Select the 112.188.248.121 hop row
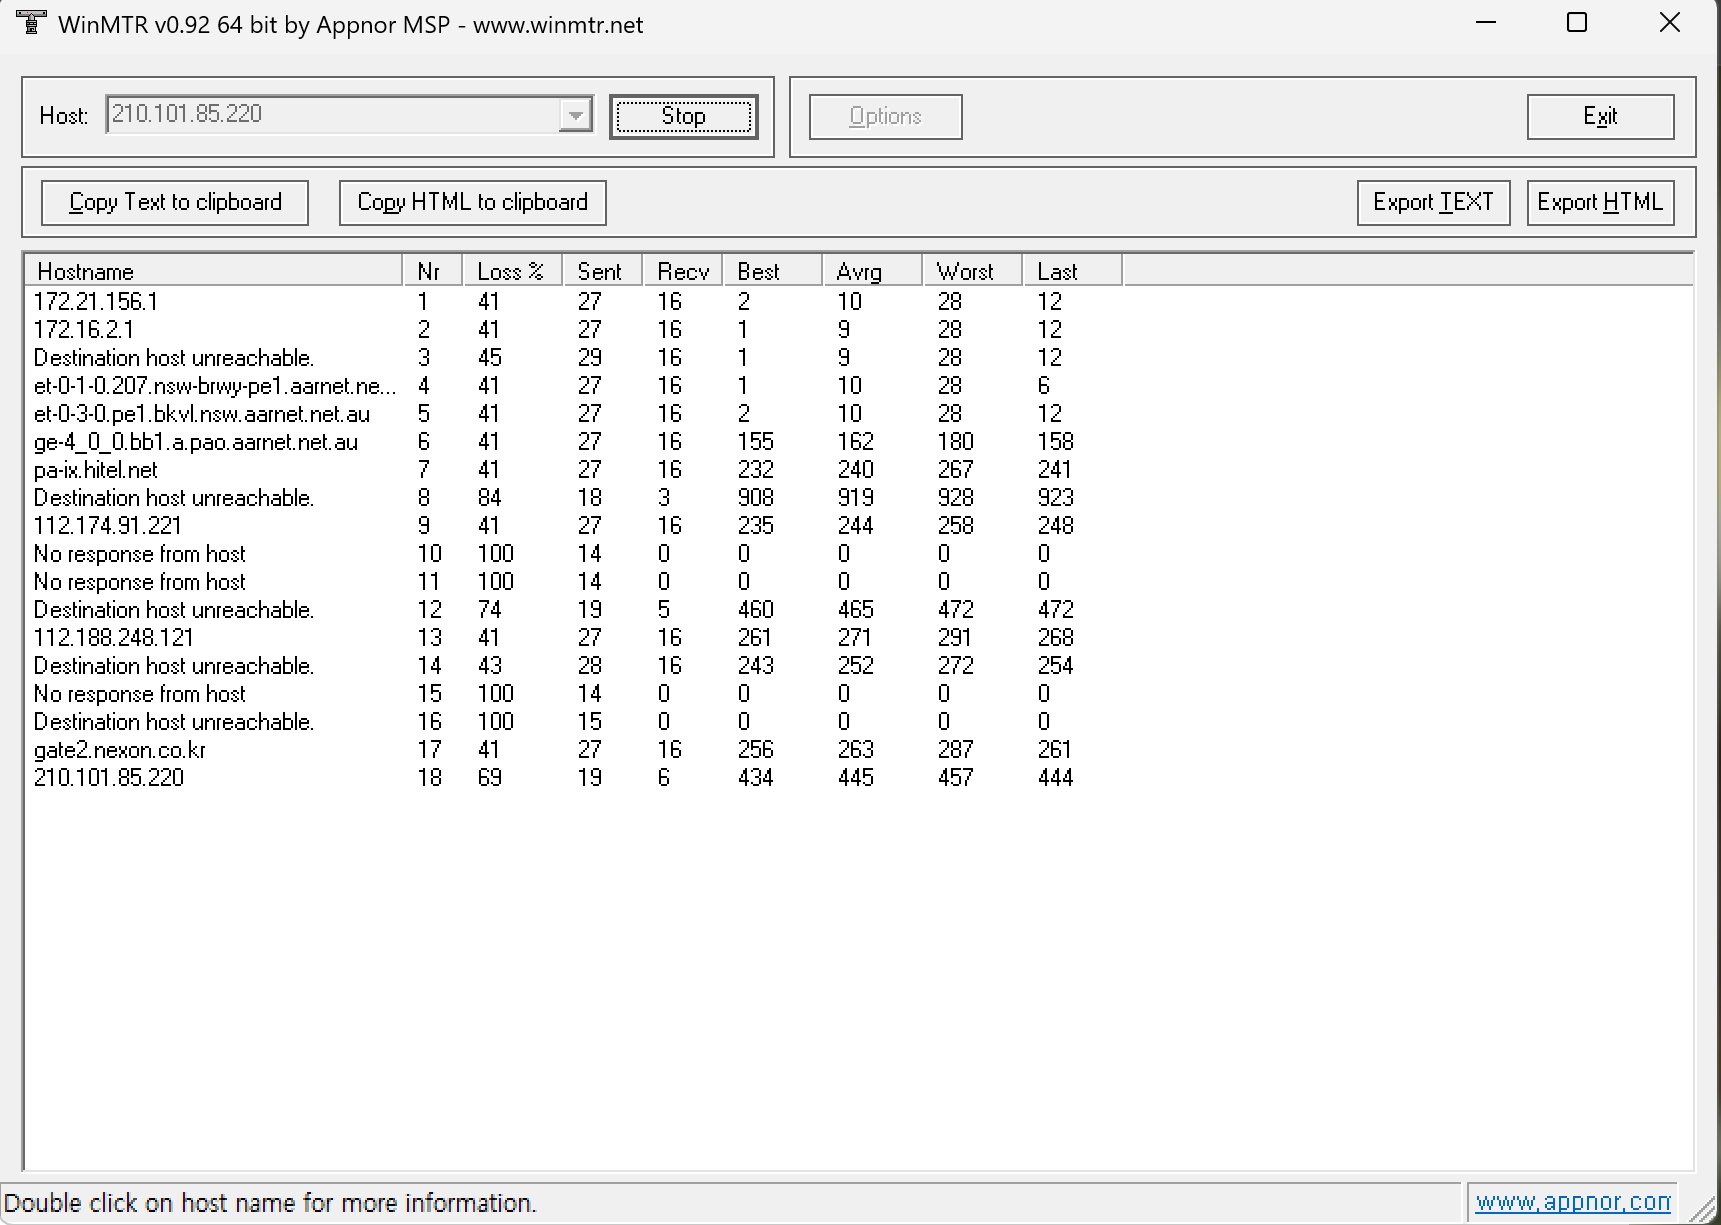The height and width of the screenshot is (1225, 1721). click(x=575, y=638)
